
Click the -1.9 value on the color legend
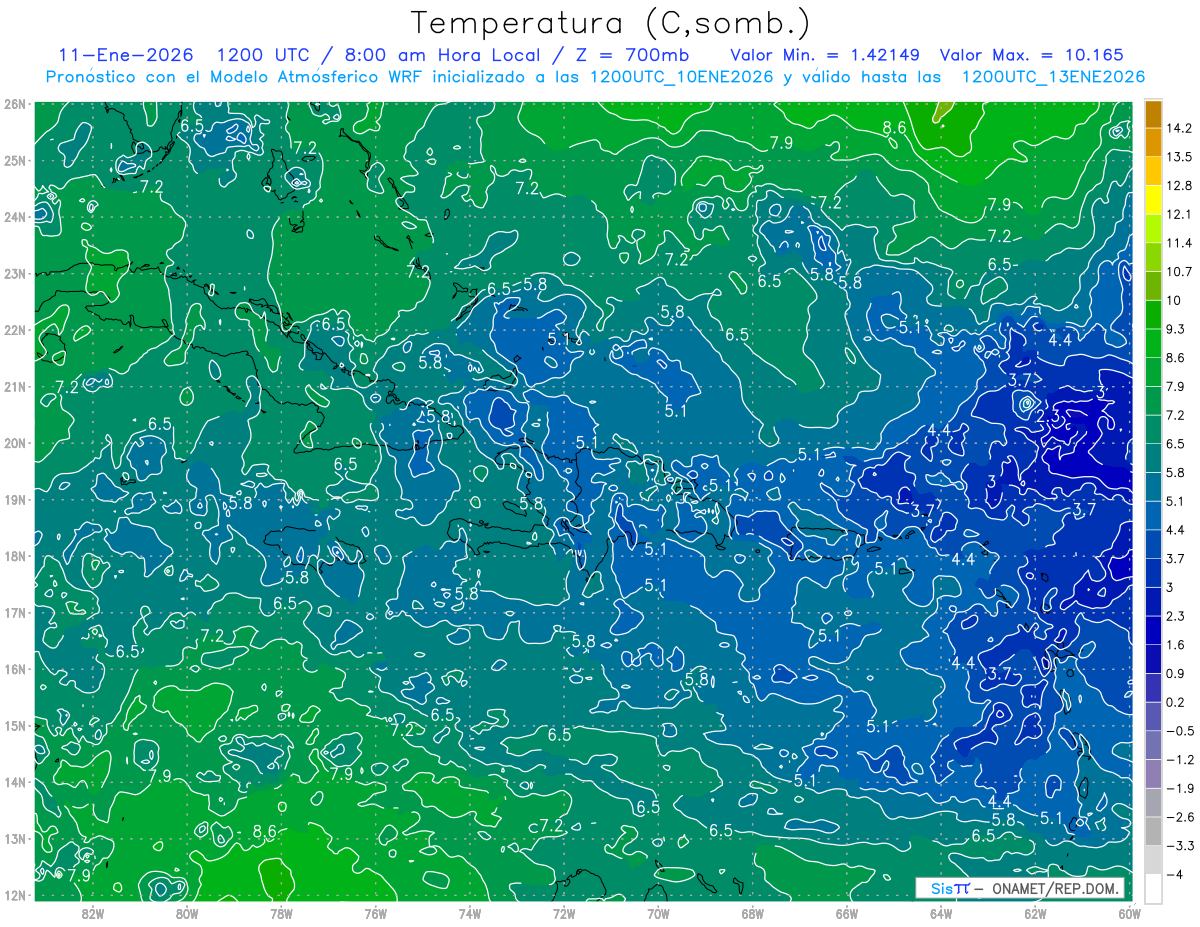pos(1180,788)
